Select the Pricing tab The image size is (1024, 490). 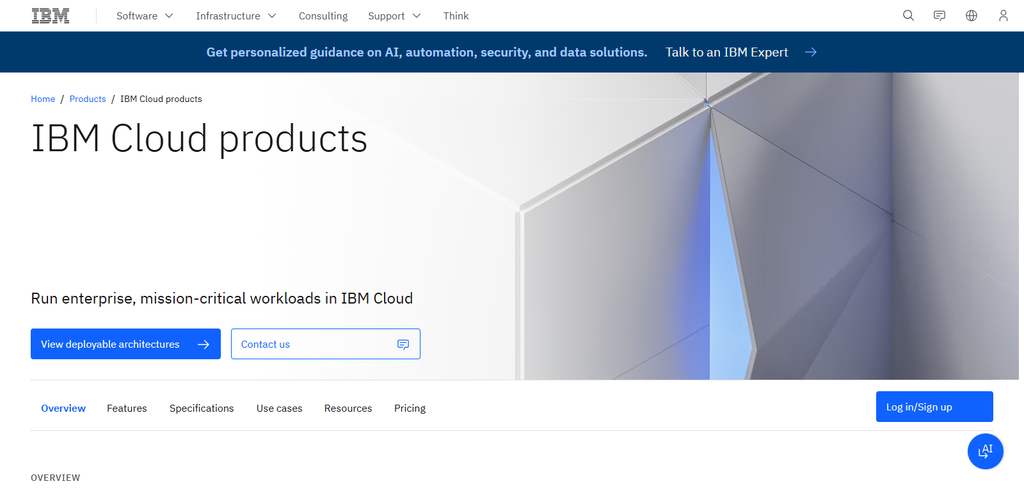point(410,408)
